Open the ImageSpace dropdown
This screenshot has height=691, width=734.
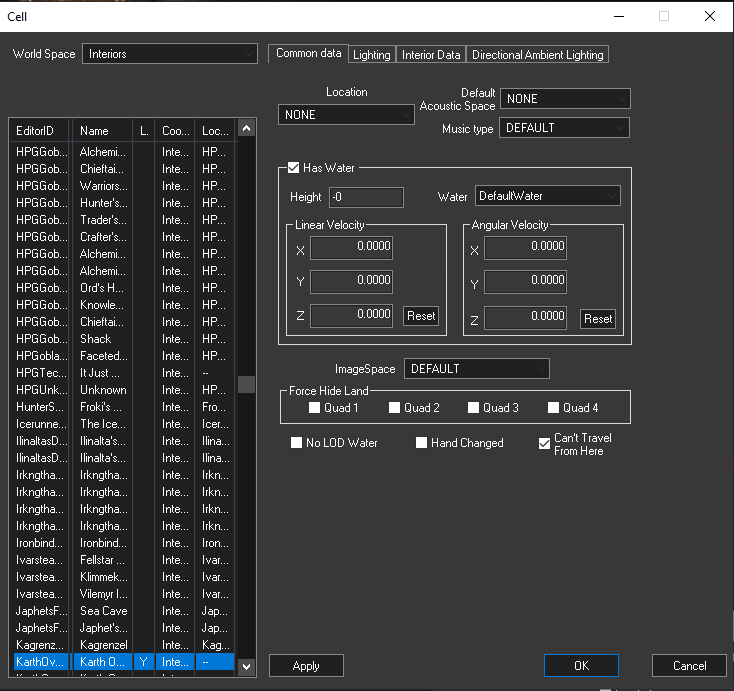tap(477, 369)
